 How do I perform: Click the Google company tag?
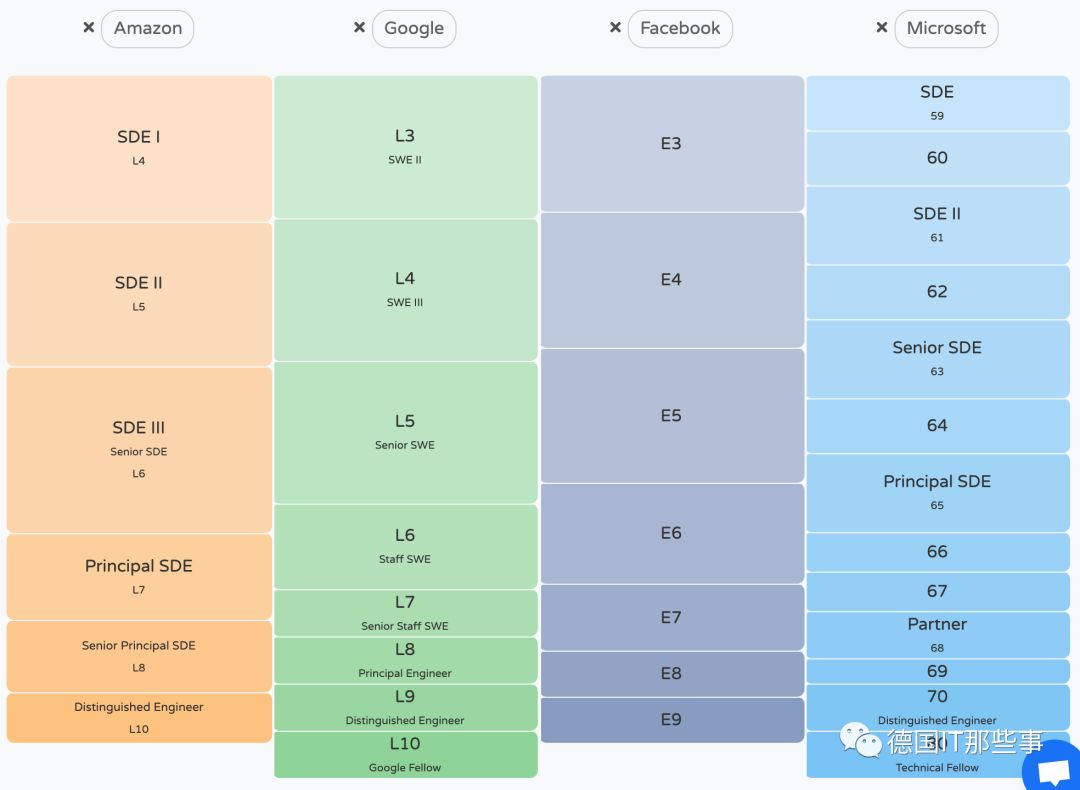pos(414,29)
